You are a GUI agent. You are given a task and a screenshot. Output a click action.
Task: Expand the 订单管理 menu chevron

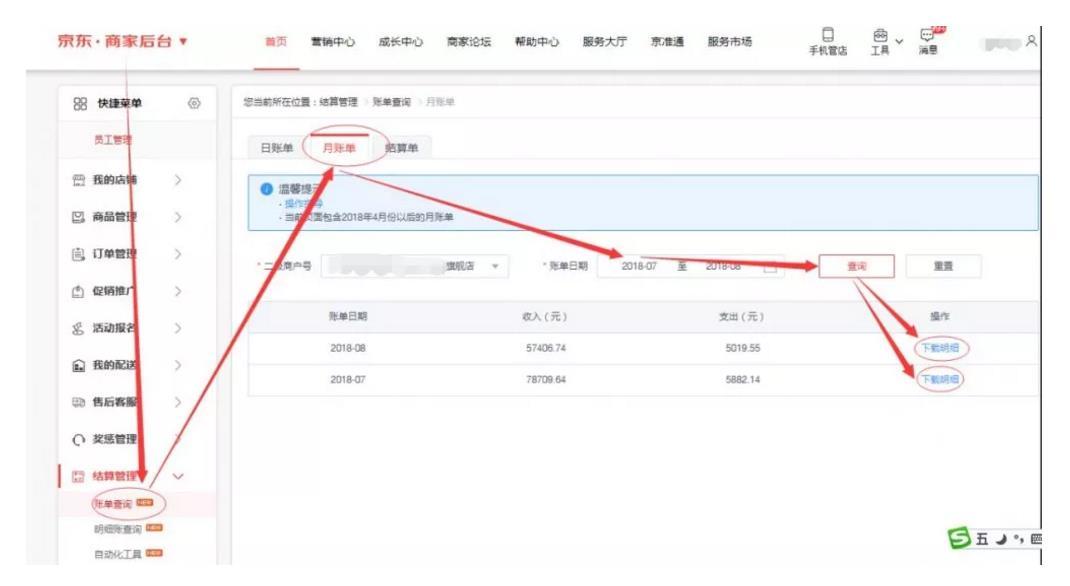point(178,254)
